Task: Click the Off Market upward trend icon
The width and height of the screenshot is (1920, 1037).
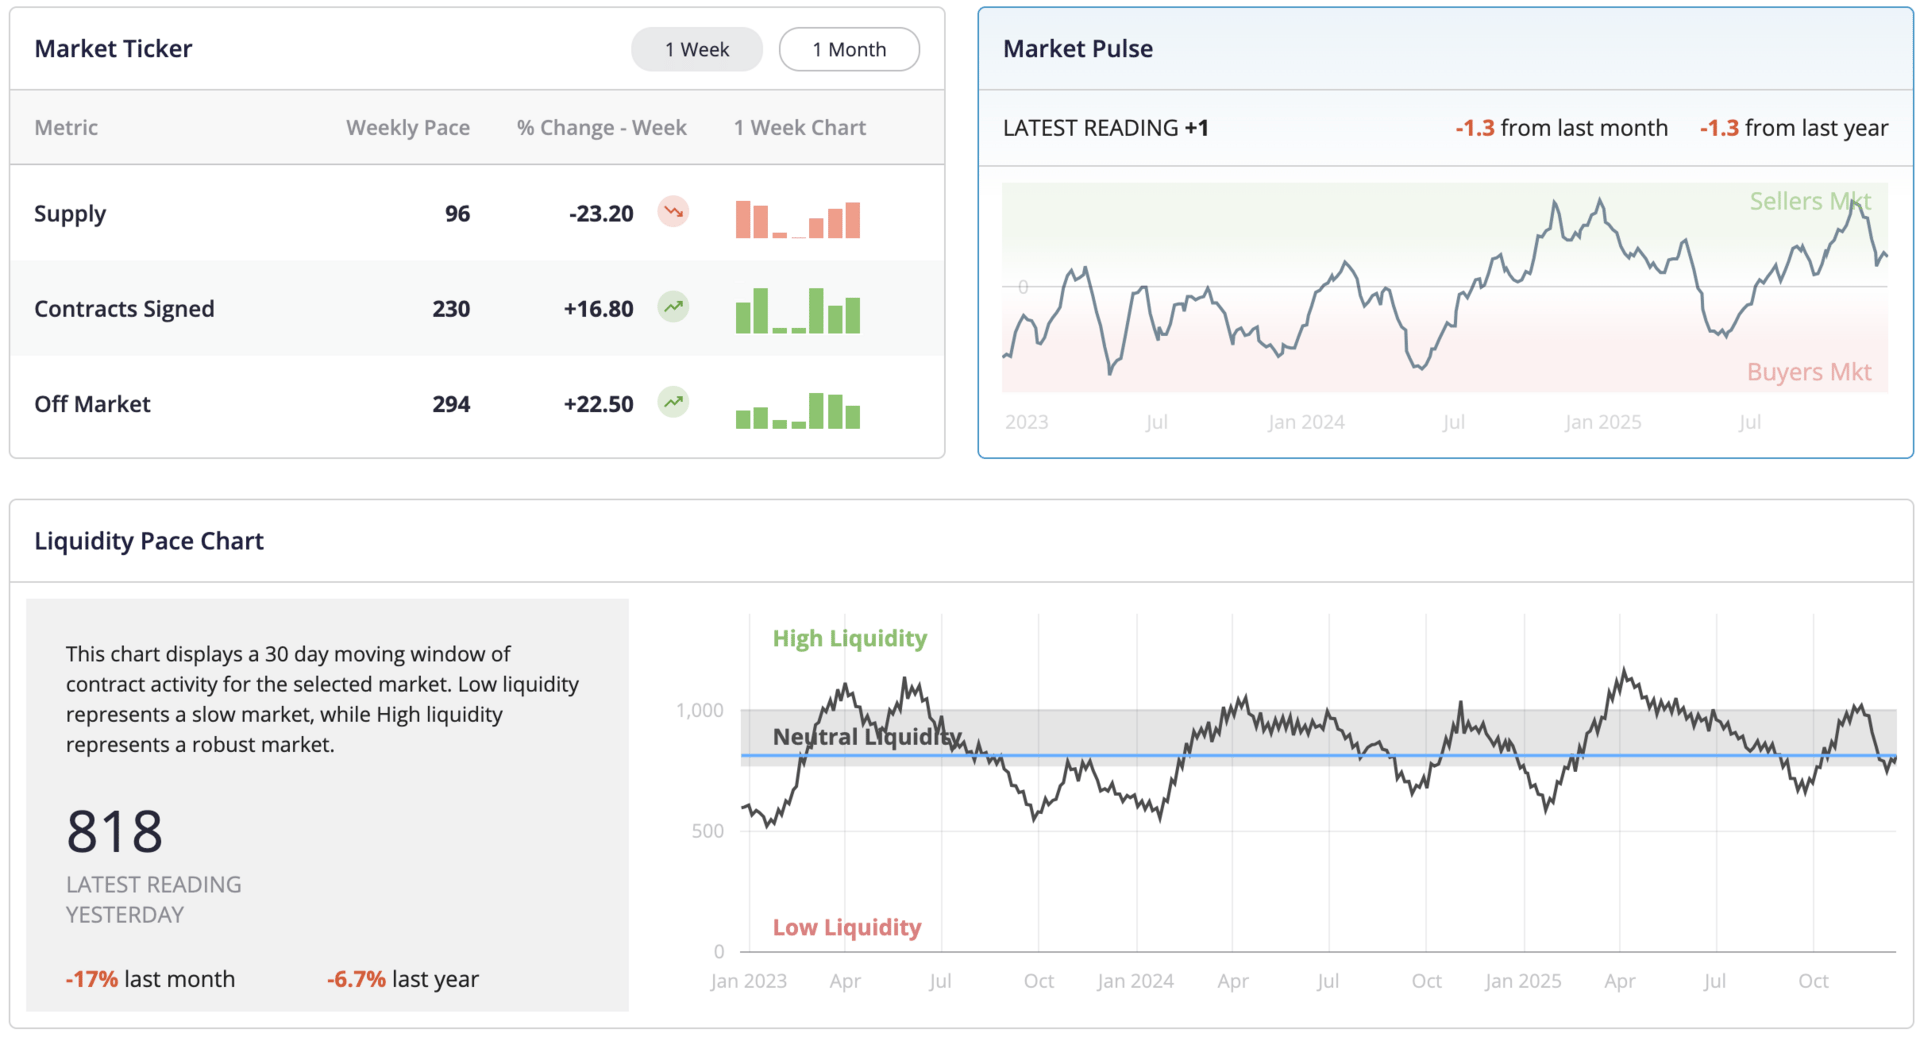Action: coord(673,402)
